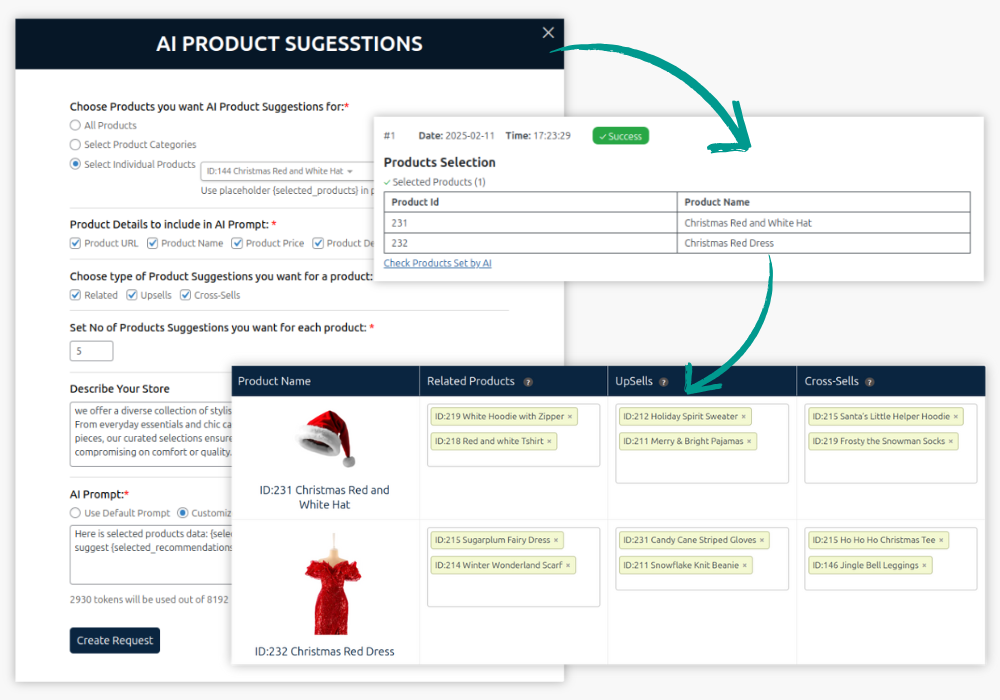The image size is (1000, 700).
Task: Click help icon beside UpSells header
Action: (x=663, y=382)
